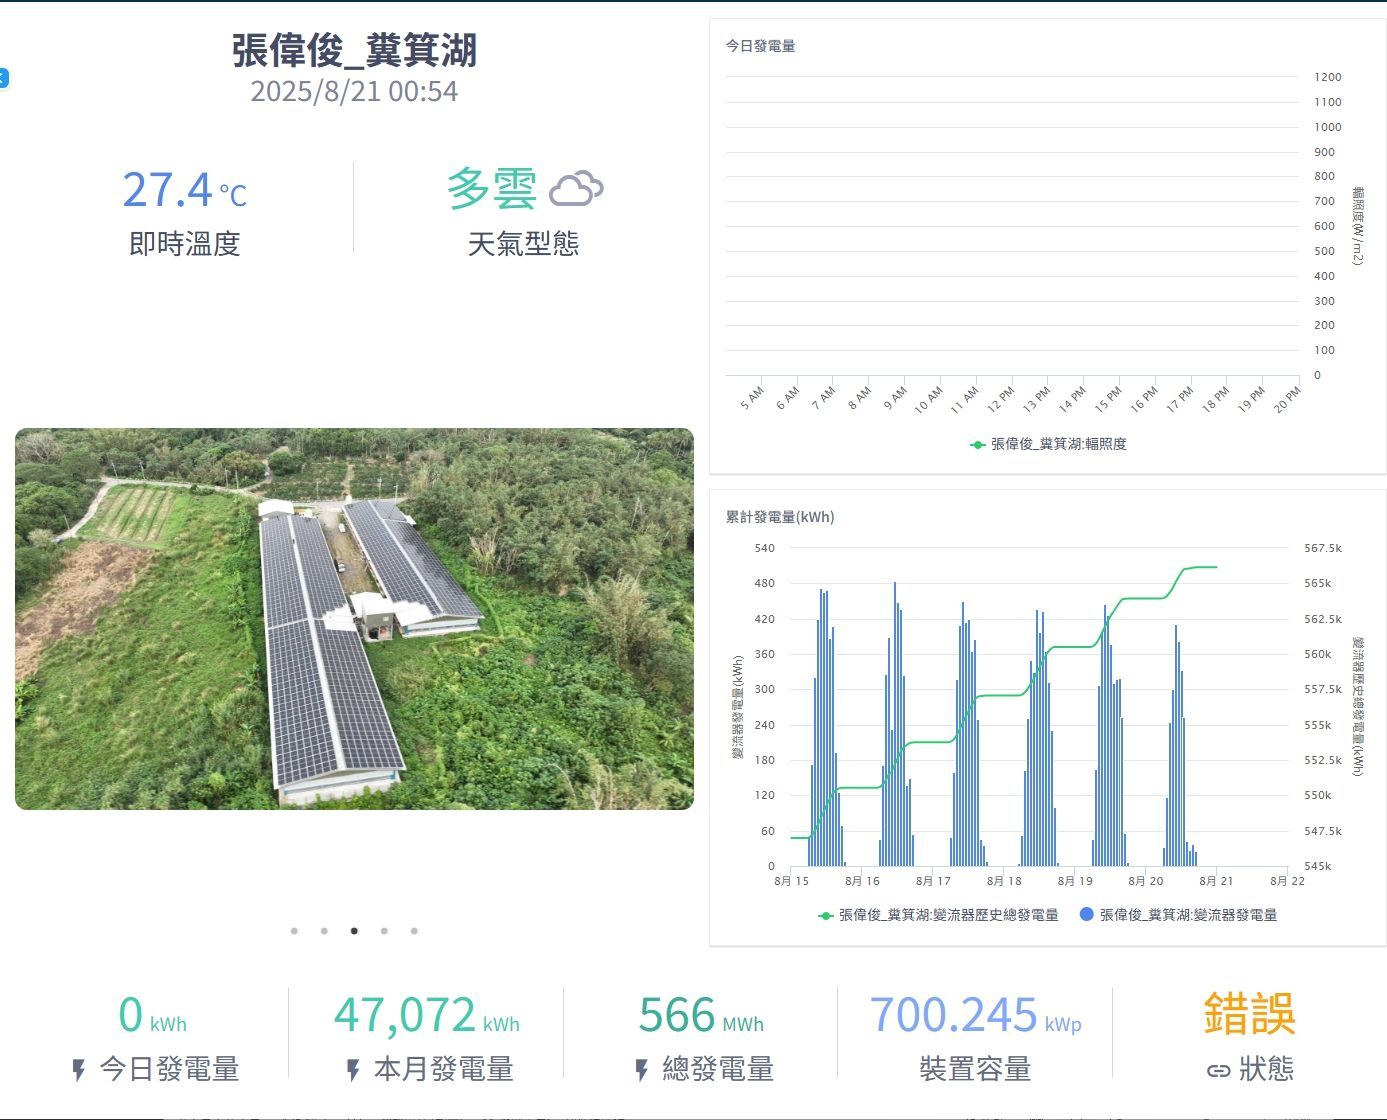
Task: Toggle the 張偉俊_糞箕湖:輻照度 legend series
Action: [x=1049, y=444]
